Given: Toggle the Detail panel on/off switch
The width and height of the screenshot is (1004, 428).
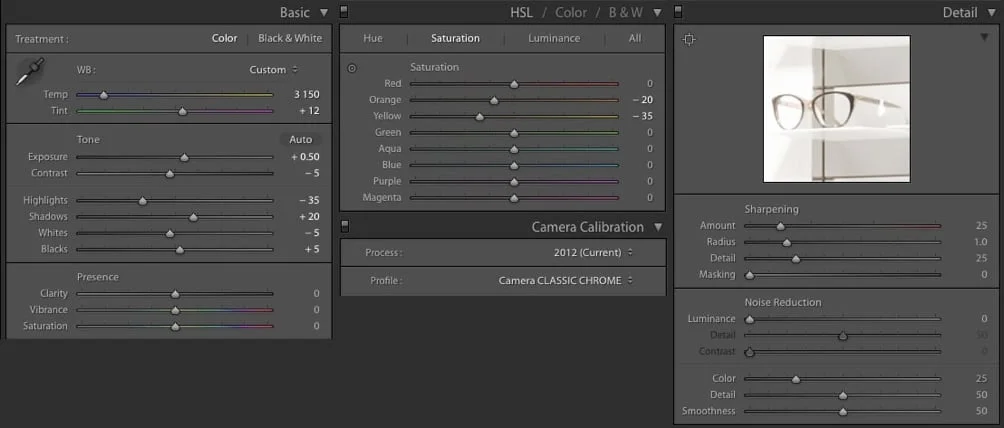Looking at the screenshot, I should [679, 12].
